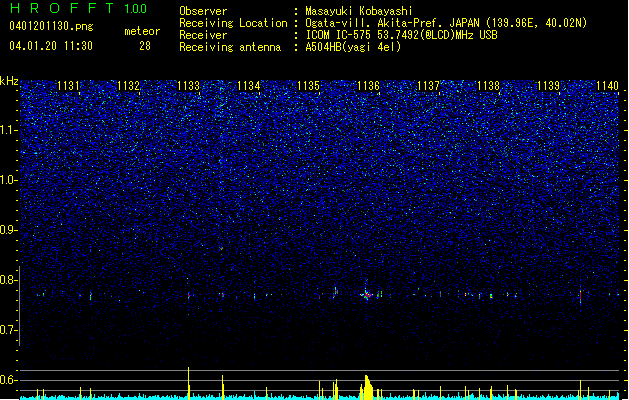Click the 1.0 kHz axis label
This screenshot has width=629, height=400.
[9, 180]
